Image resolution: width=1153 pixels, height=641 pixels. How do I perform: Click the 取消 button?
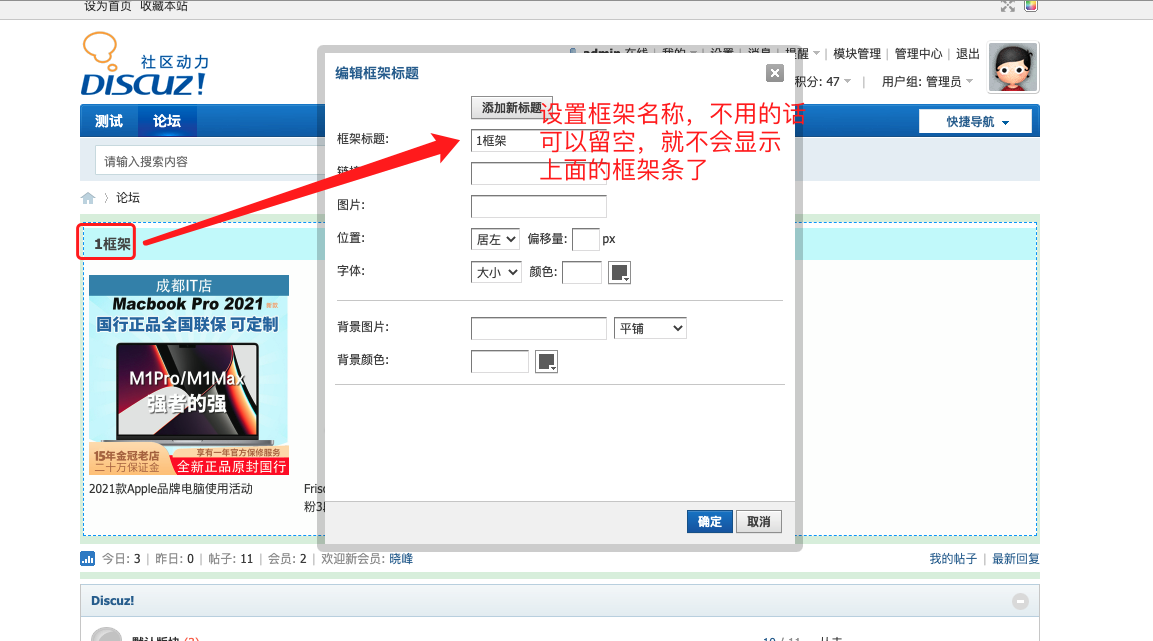point(759,522)
